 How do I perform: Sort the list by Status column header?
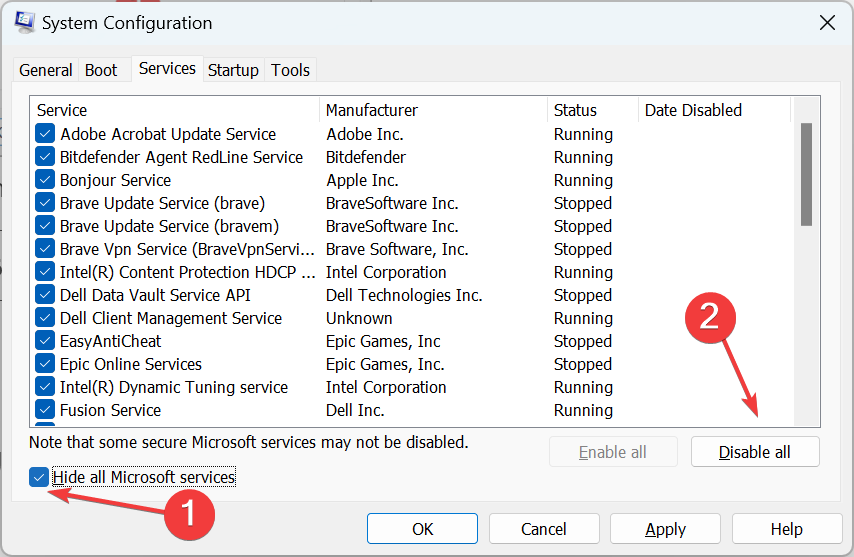click(592, 110)
